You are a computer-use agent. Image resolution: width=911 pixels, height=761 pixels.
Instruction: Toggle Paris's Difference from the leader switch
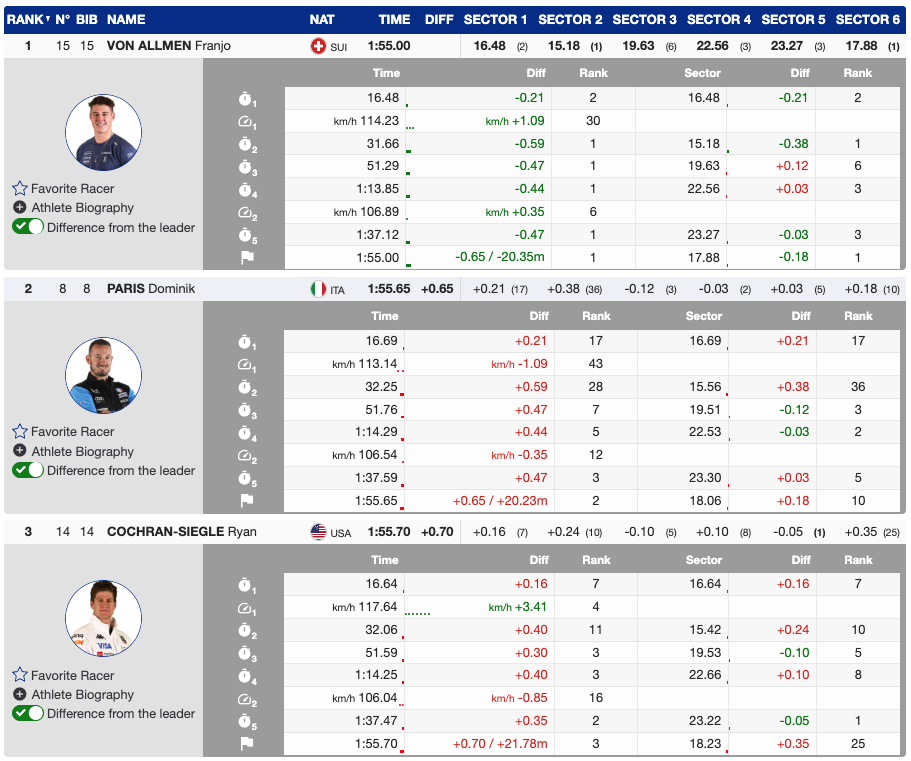pos(28,470)
